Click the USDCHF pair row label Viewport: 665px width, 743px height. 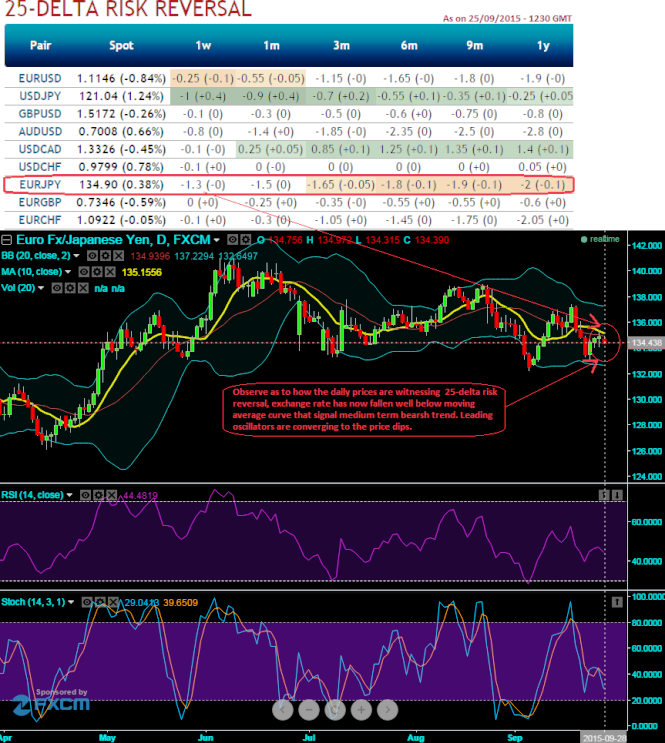click(x=40, y=167)
